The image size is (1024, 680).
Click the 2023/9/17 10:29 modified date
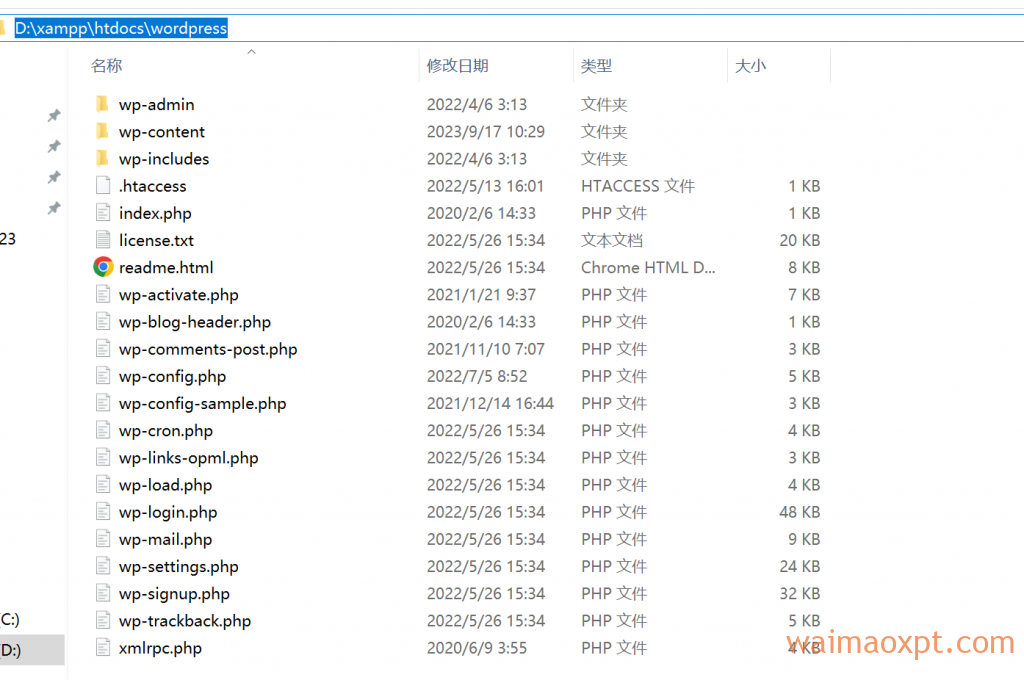pos(486,132)
